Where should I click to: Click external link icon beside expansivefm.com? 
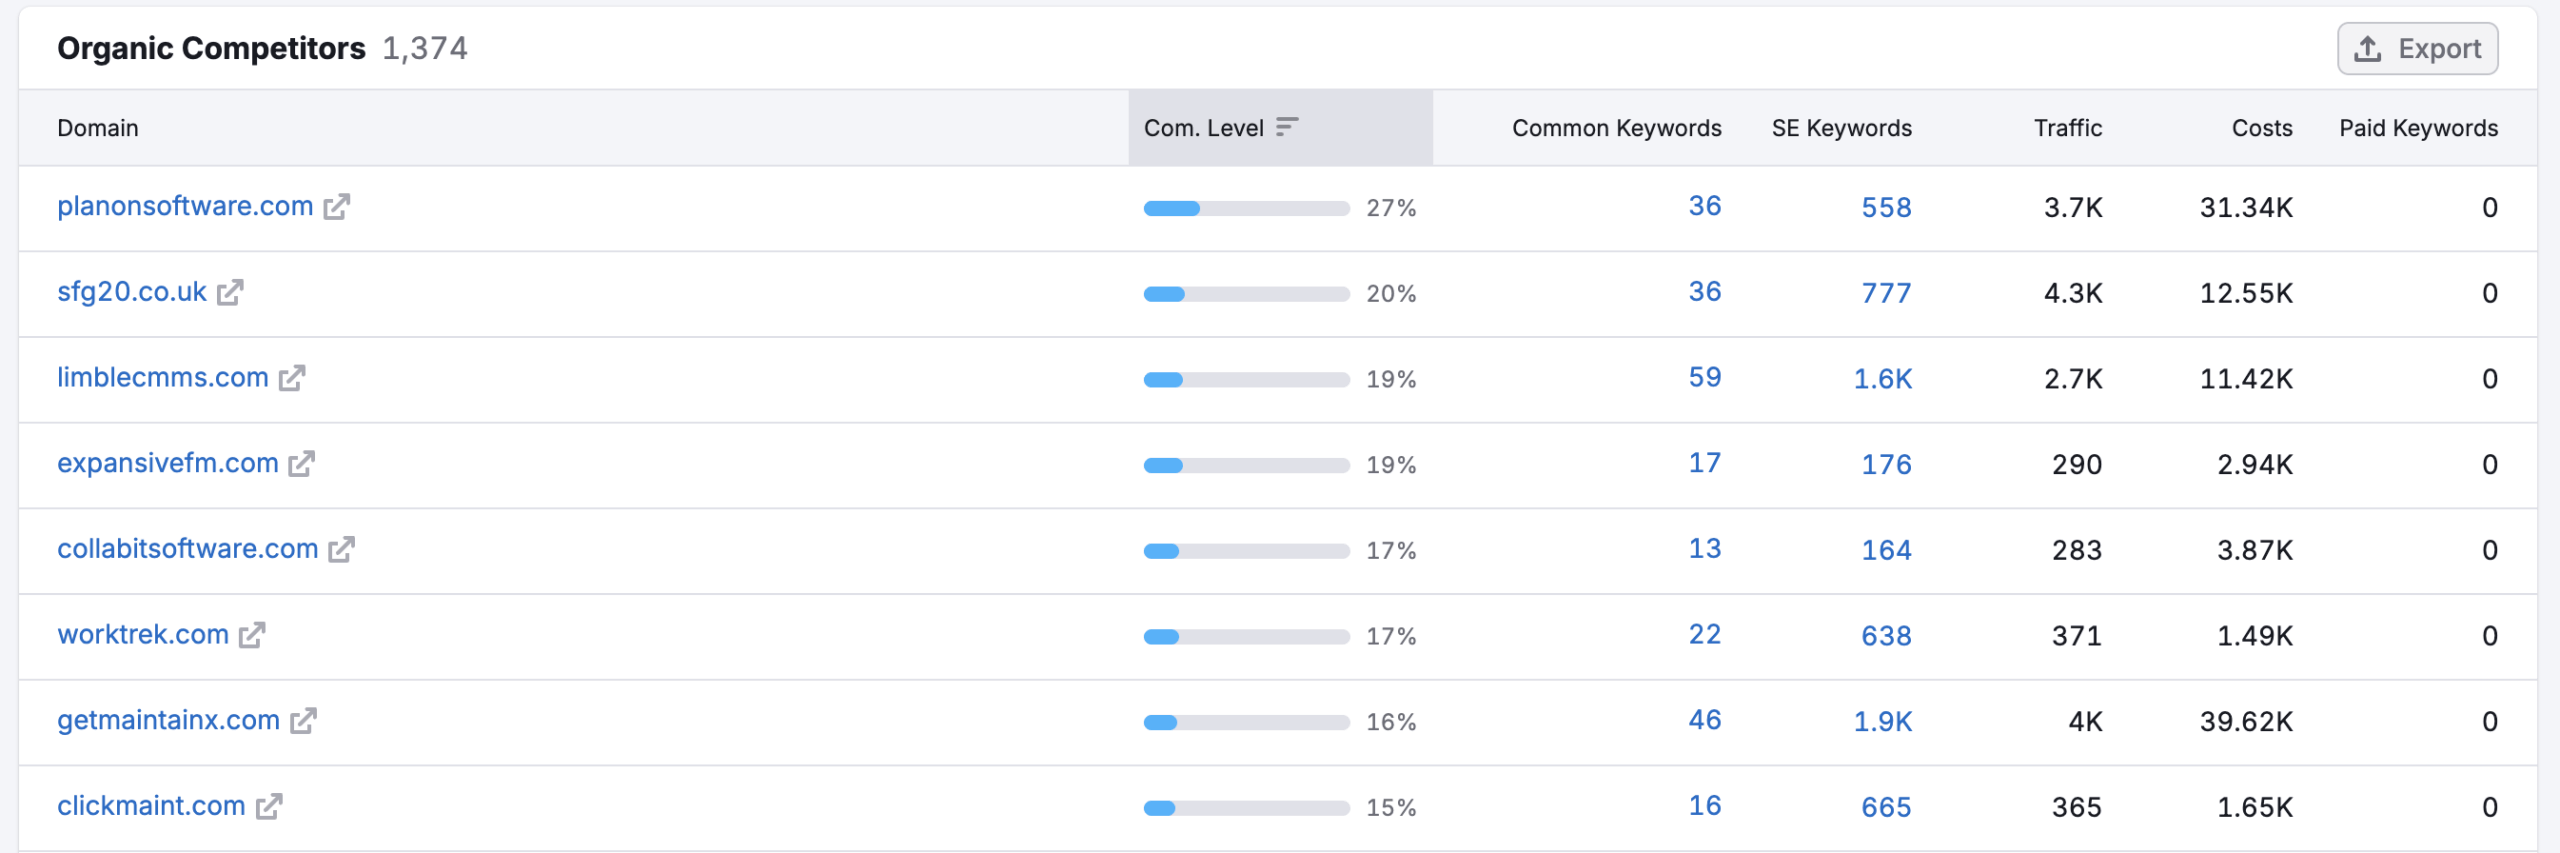pos(301,464)
